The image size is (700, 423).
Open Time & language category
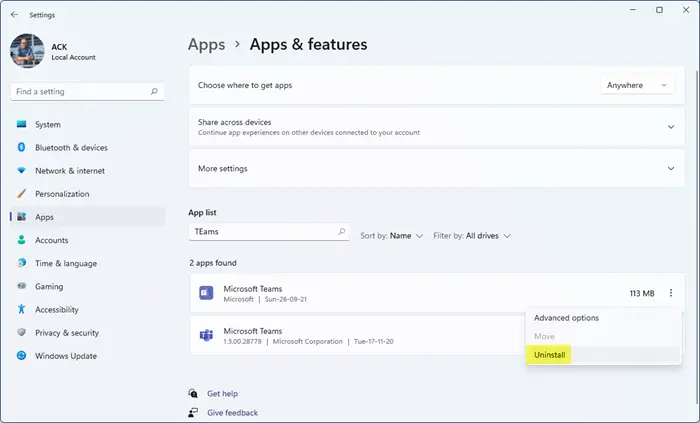88,264
